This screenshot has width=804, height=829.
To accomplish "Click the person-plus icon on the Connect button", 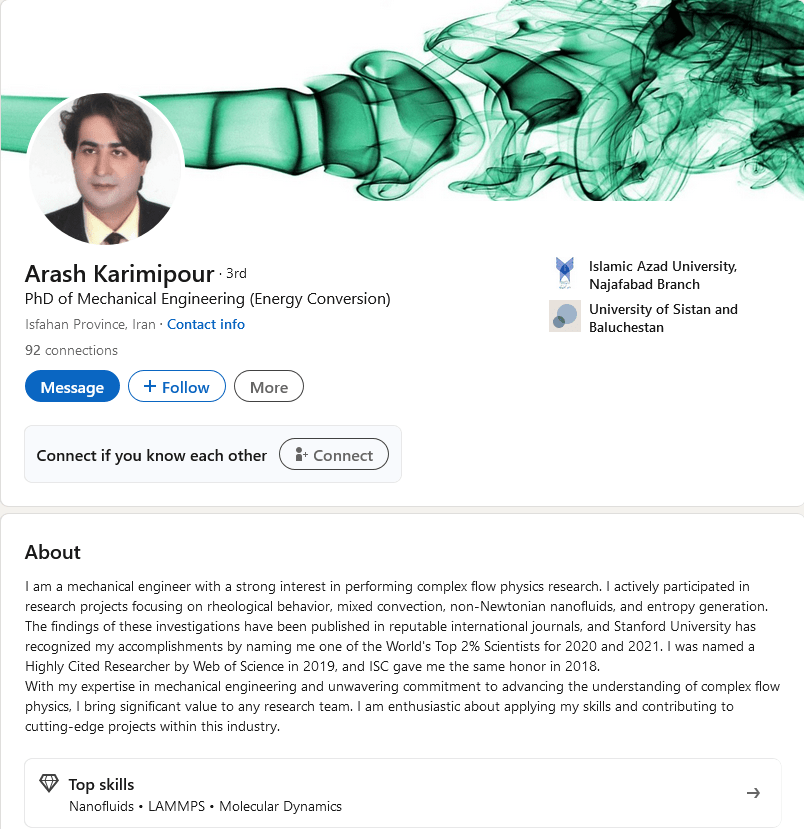I will pos(300,455).
